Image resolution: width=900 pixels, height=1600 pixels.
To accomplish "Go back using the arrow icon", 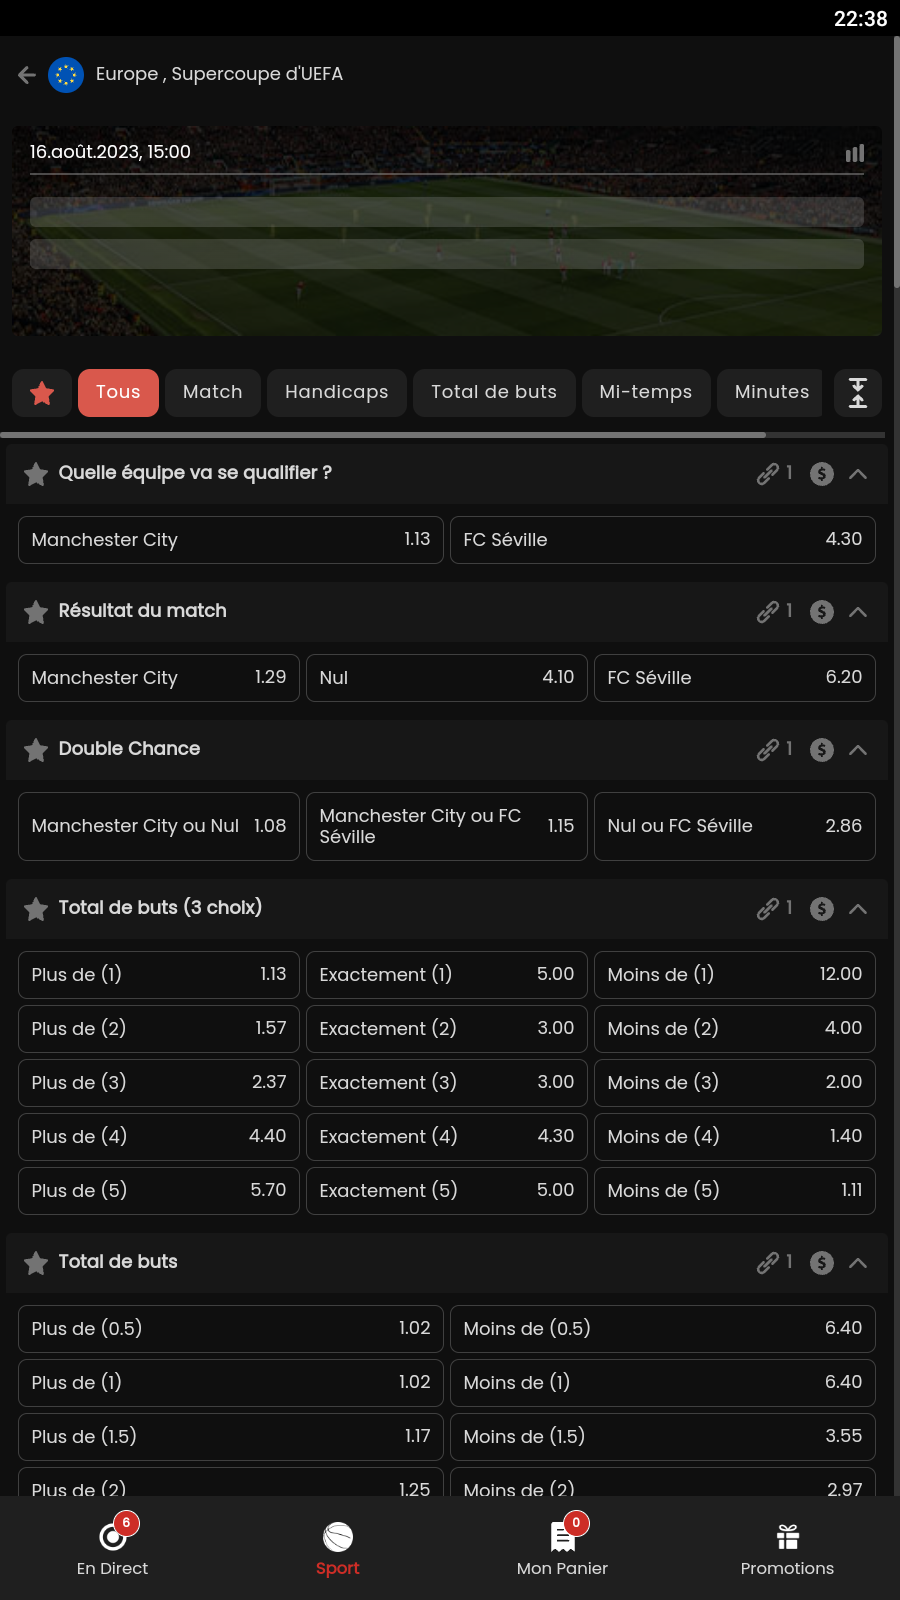I will click(27, 75).
